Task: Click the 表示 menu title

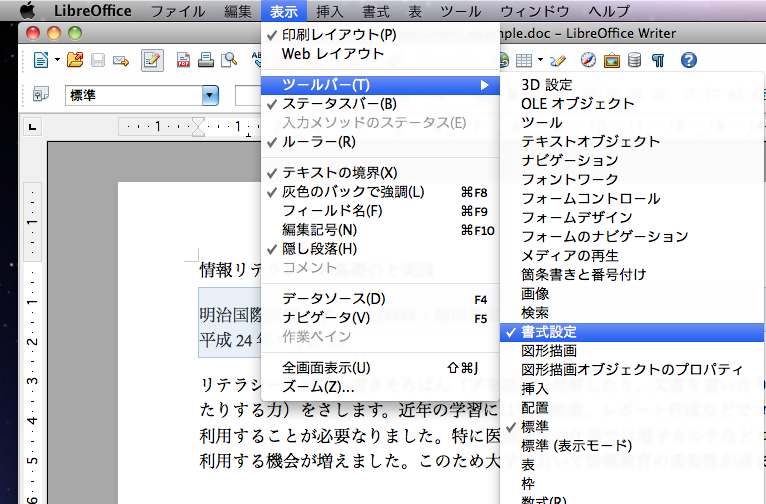Action: [x=284, y=10]
